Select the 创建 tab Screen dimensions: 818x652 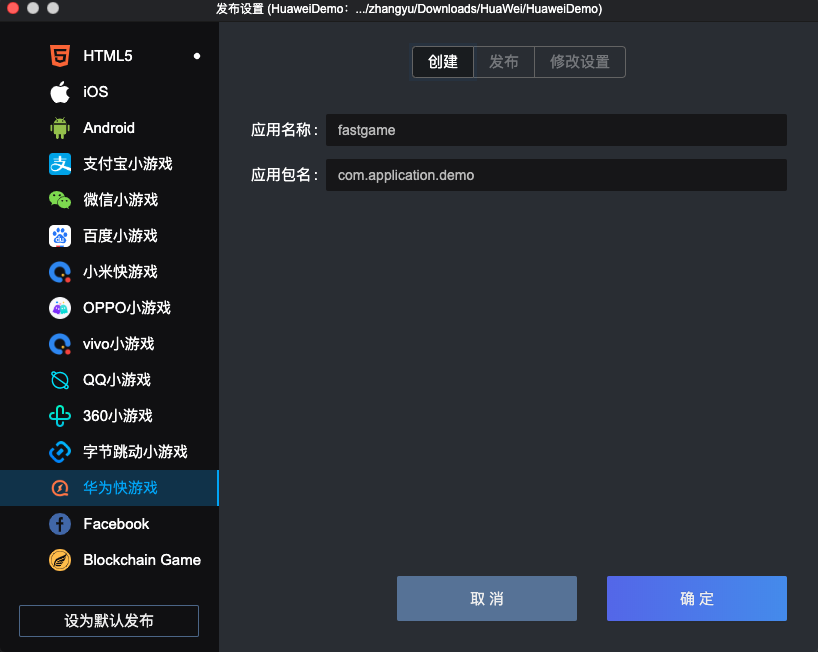point(443,62)
